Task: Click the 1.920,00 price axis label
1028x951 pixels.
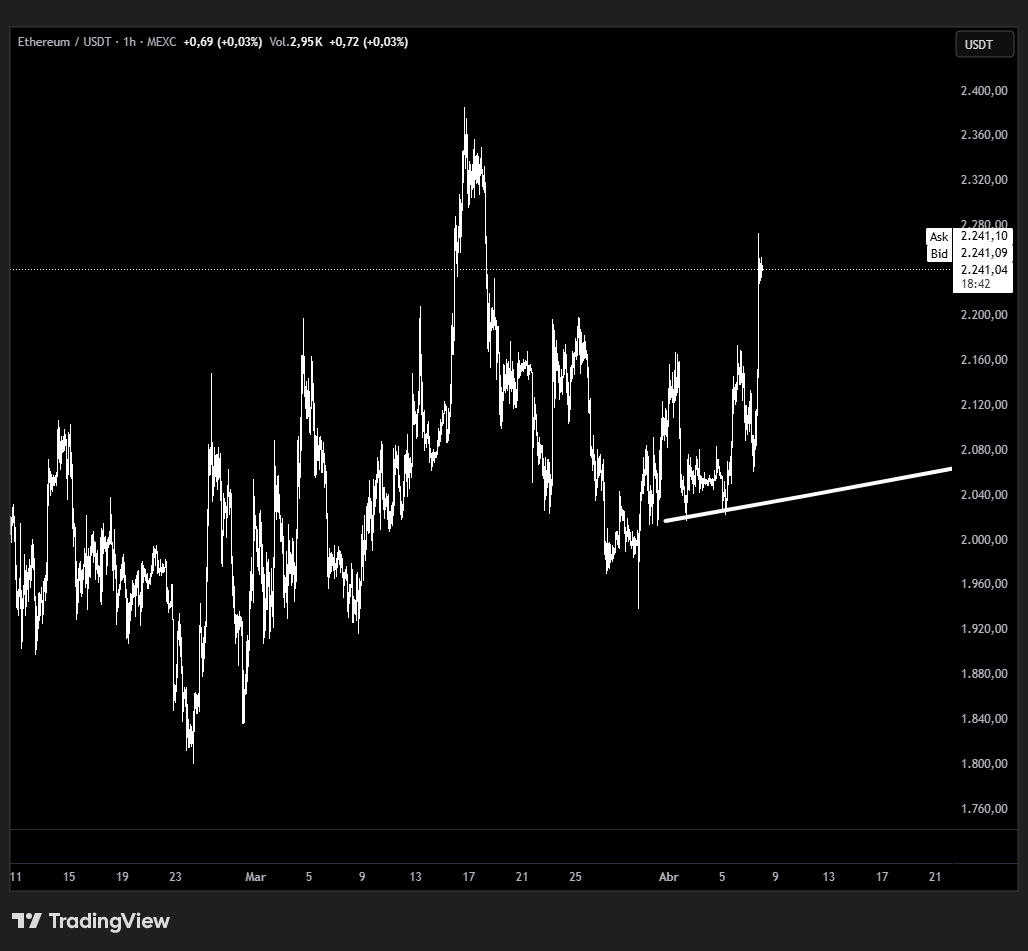Action: coord(984,629)
